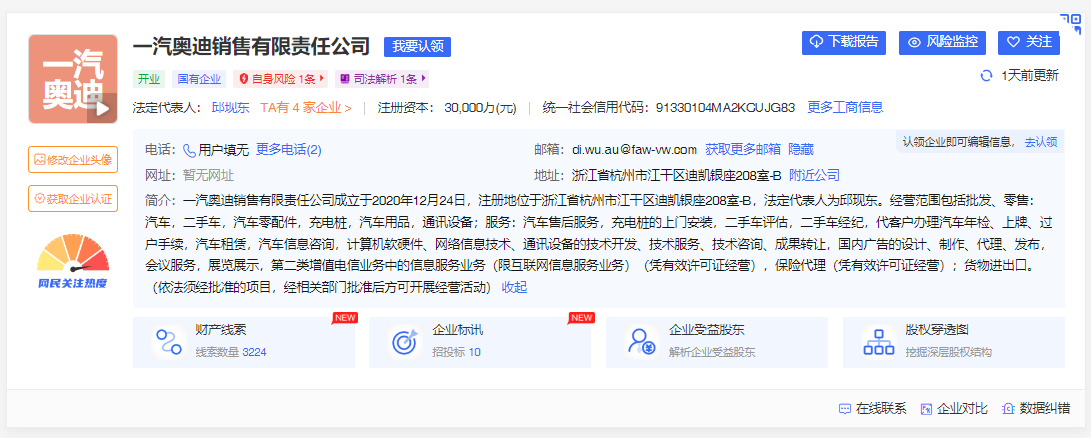
Task: Click 修改企业头像 button
Action: pos(73,159)
